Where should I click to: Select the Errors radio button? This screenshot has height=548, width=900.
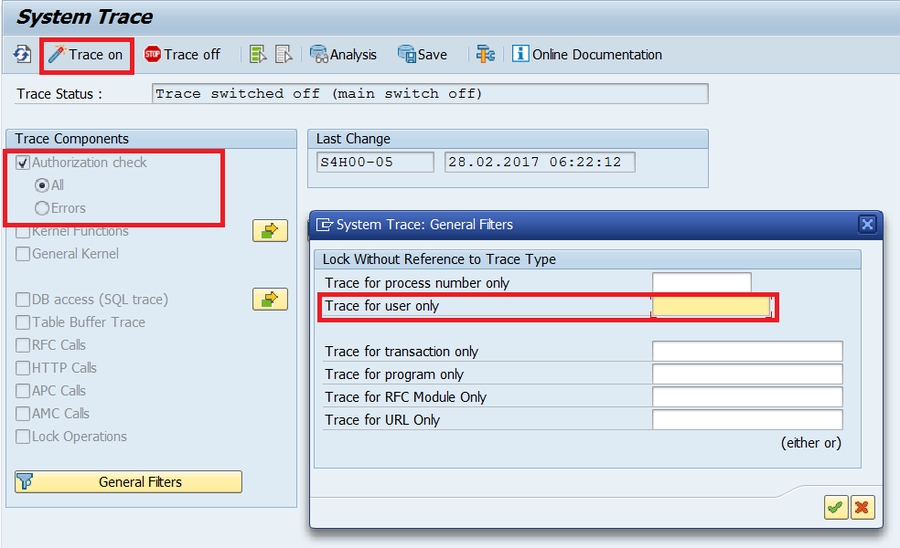tap(41, 208)
